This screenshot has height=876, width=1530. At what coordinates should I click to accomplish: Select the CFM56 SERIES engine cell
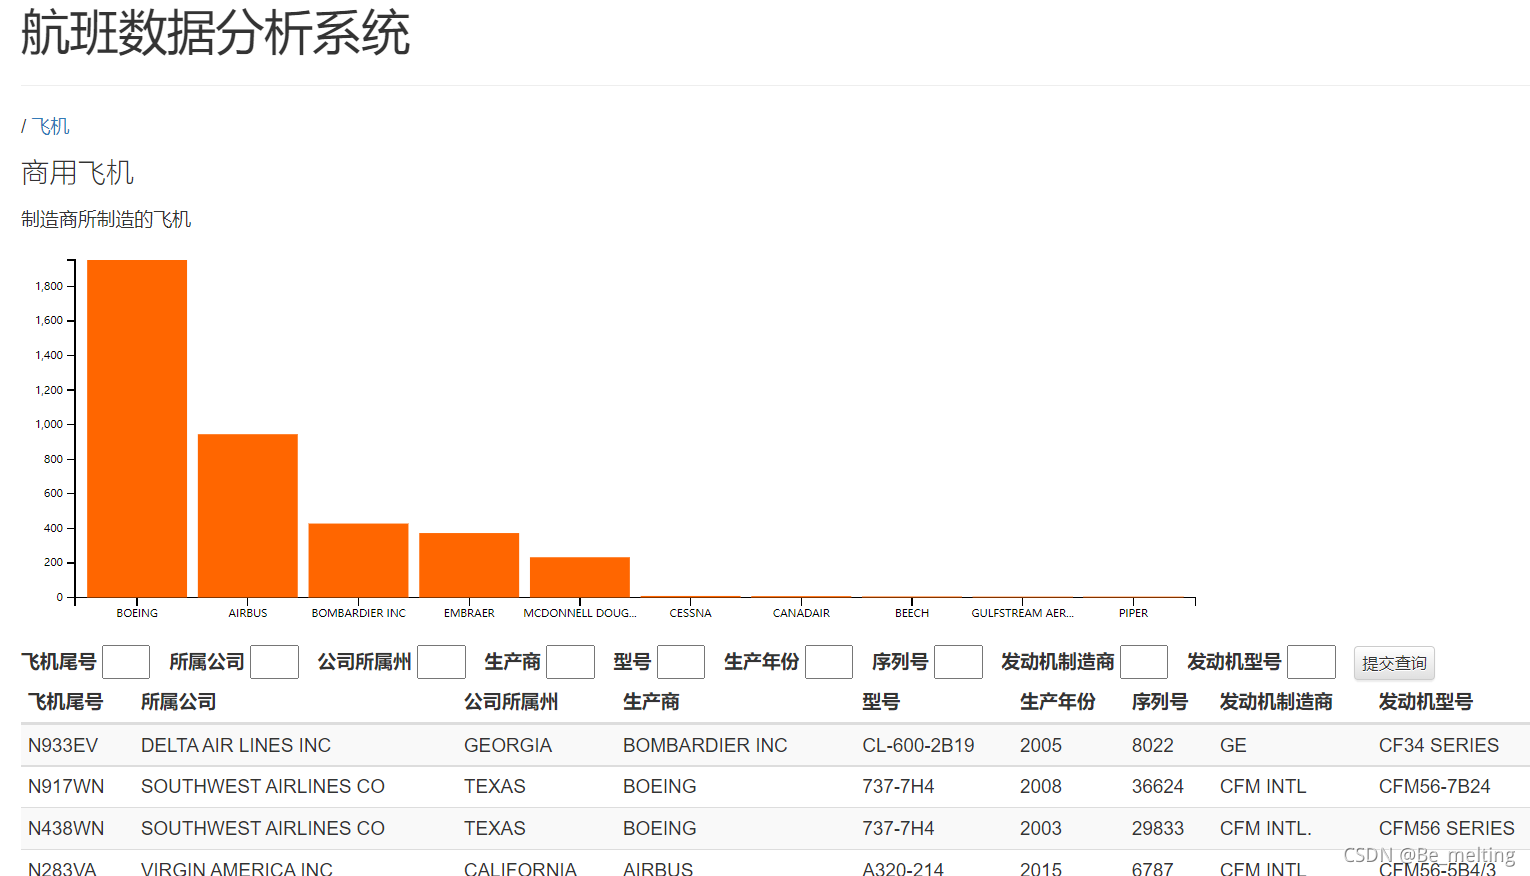tap(1447, 828)
